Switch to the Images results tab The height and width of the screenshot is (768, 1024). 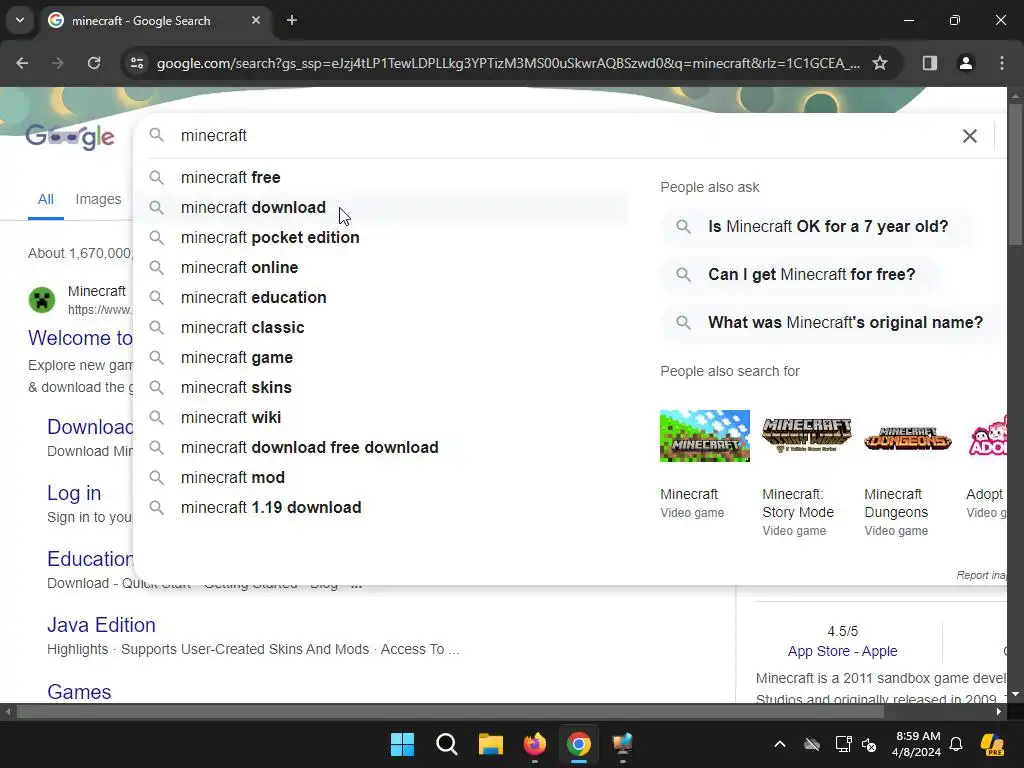tap(98, 199)
